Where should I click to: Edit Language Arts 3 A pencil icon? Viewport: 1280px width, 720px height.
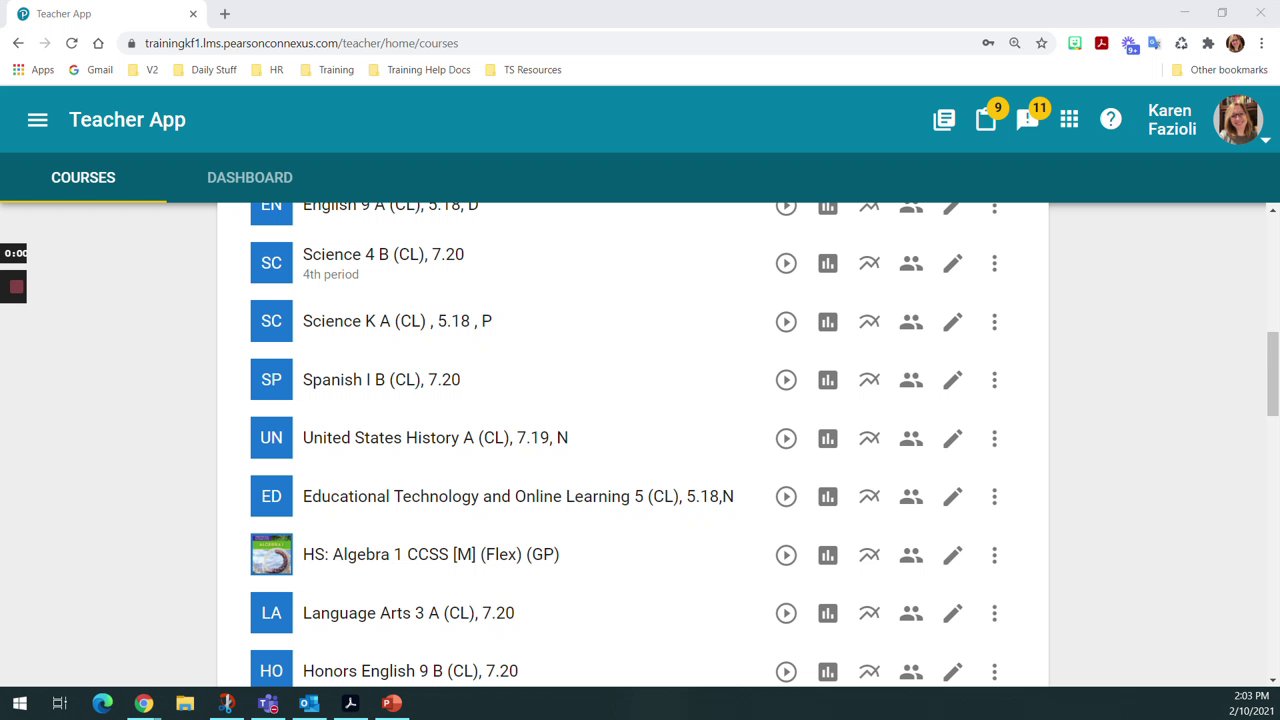pos(952,613)
